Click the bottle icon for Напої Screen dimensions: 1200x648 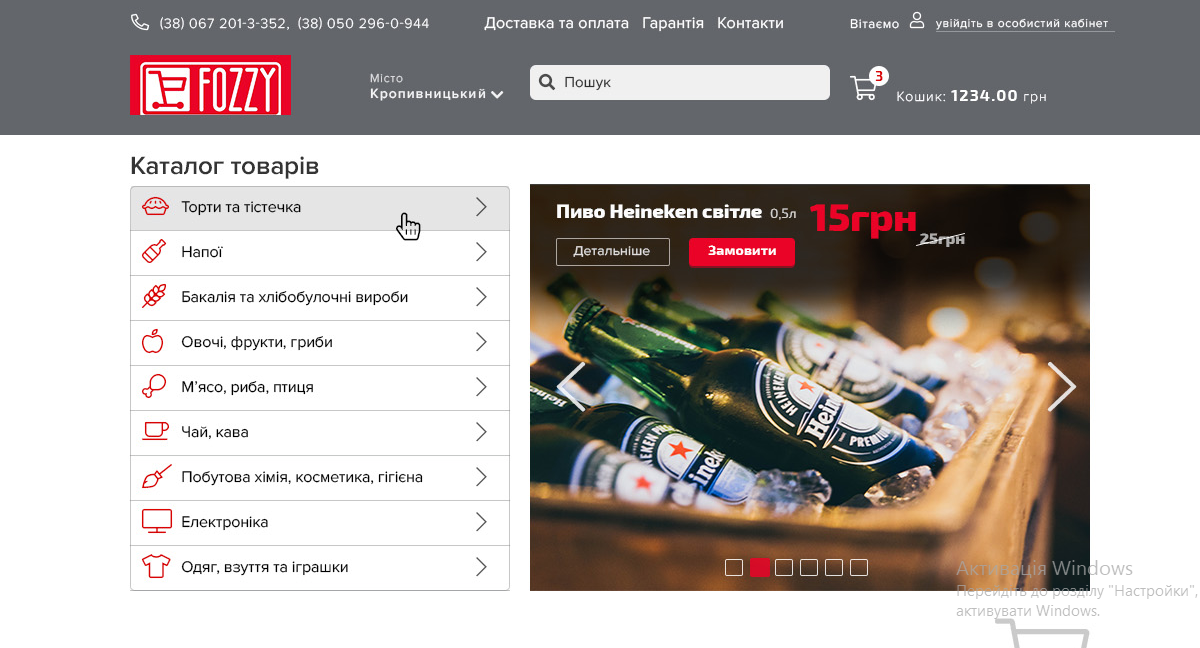pos(154,252)
